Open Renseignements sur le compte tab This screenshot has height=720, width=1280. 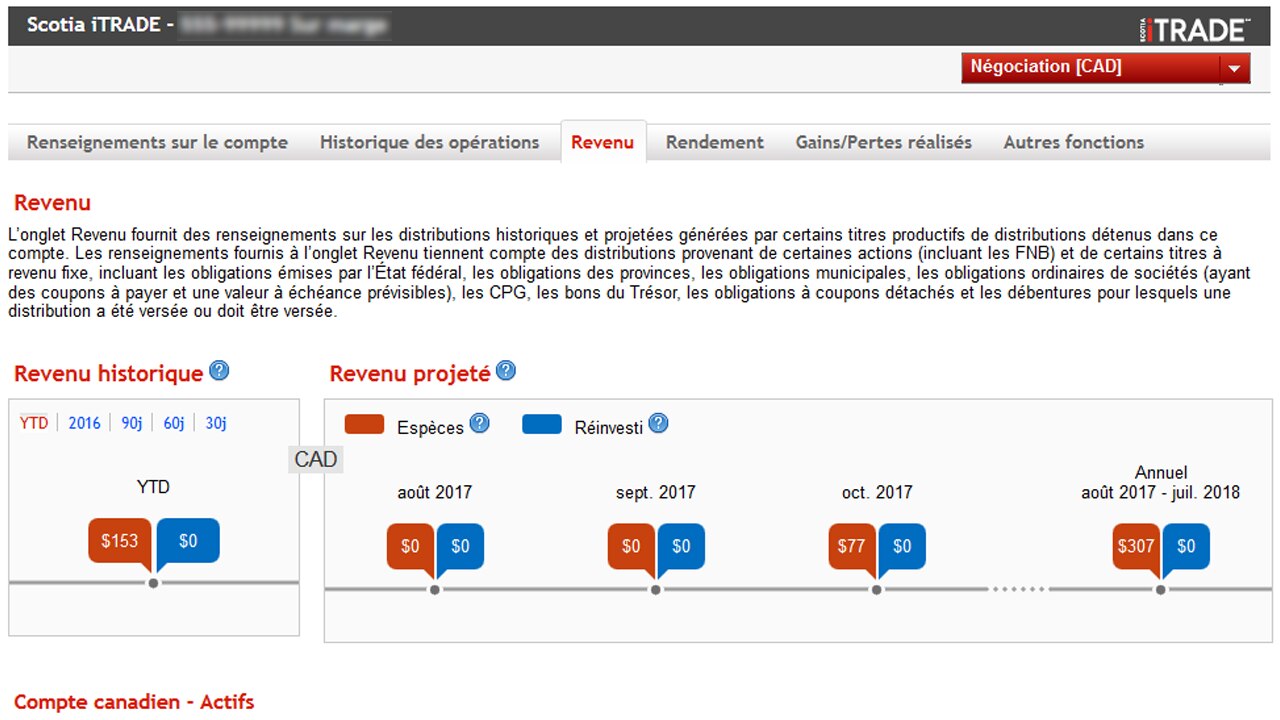coord(157,142)
